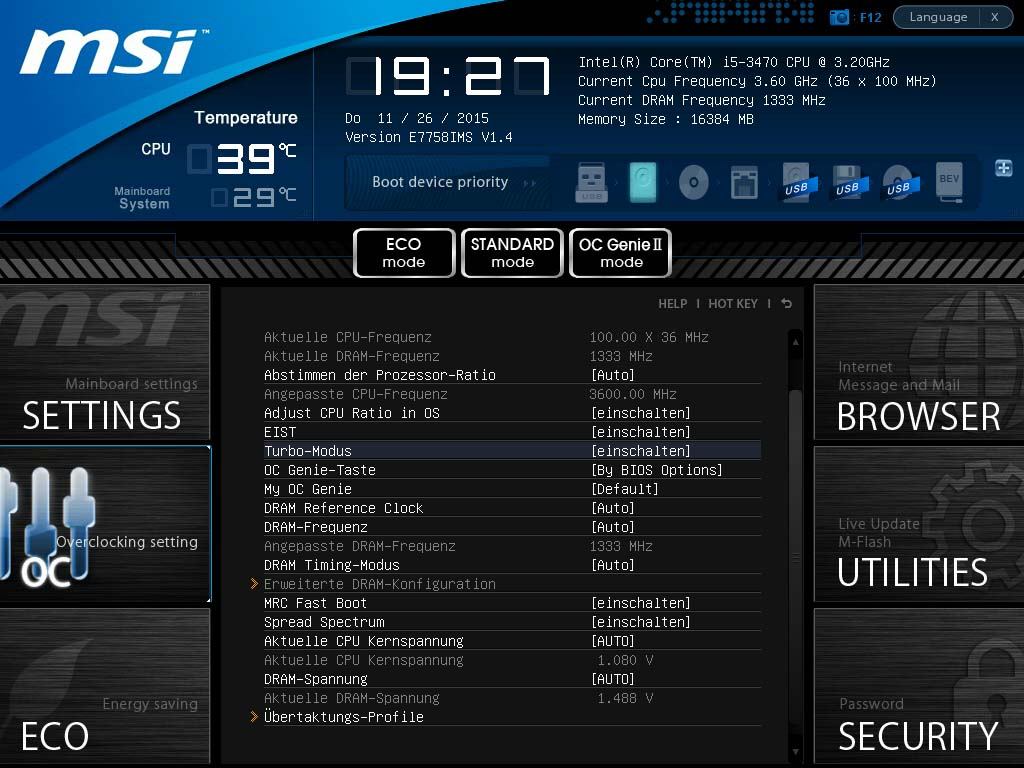The image size is (1024, 768).
Task: Open the ECO energy saving panel
Action: (x=104, y=686)
